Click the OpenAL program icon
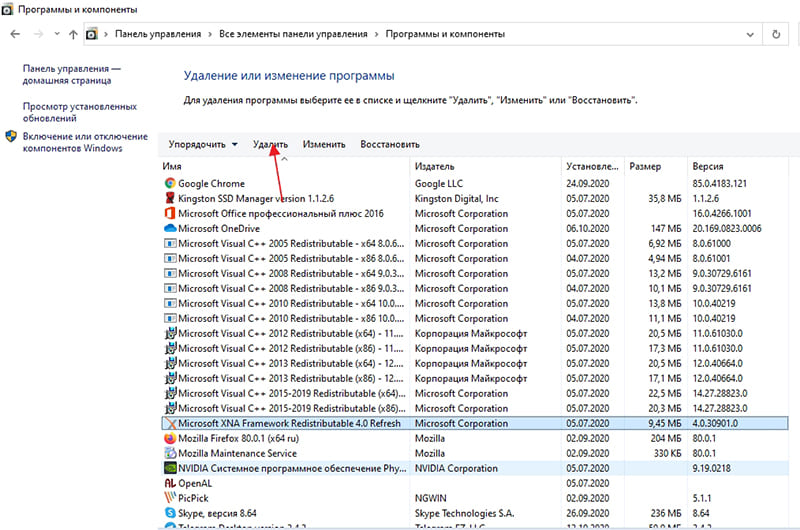 point(170,483)
